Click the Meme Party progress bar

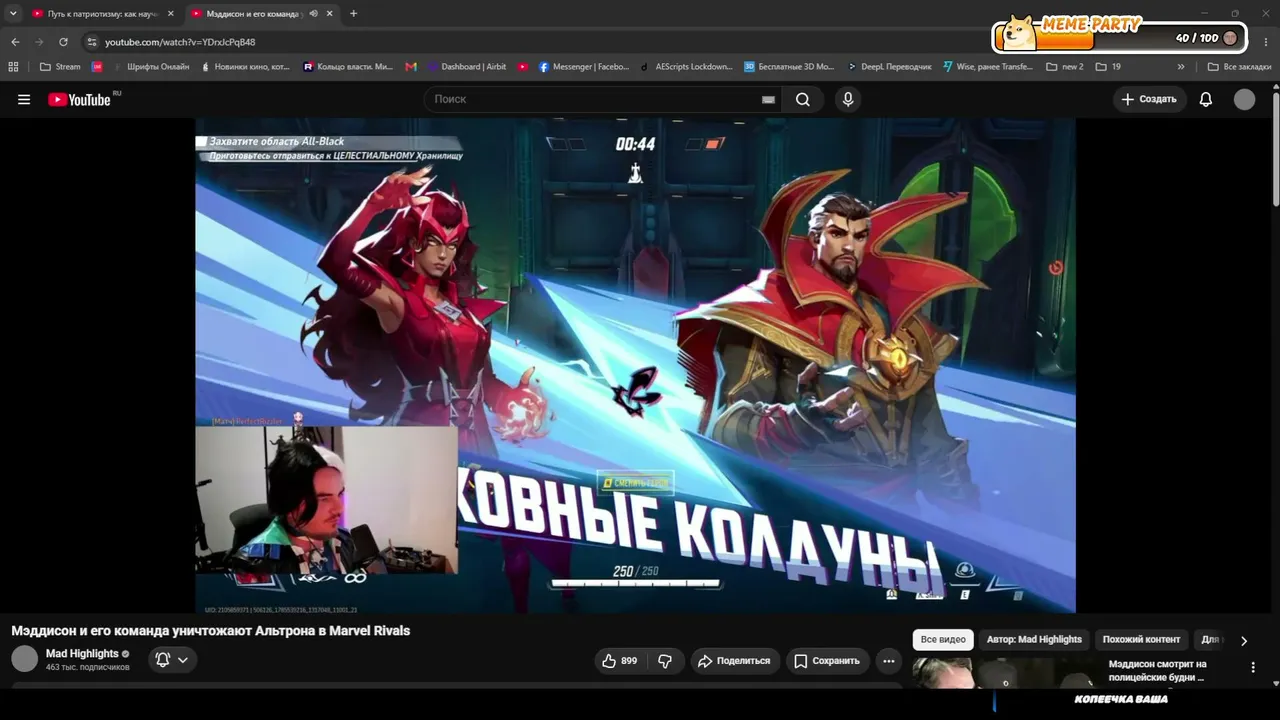click(x=1120, y=38)
